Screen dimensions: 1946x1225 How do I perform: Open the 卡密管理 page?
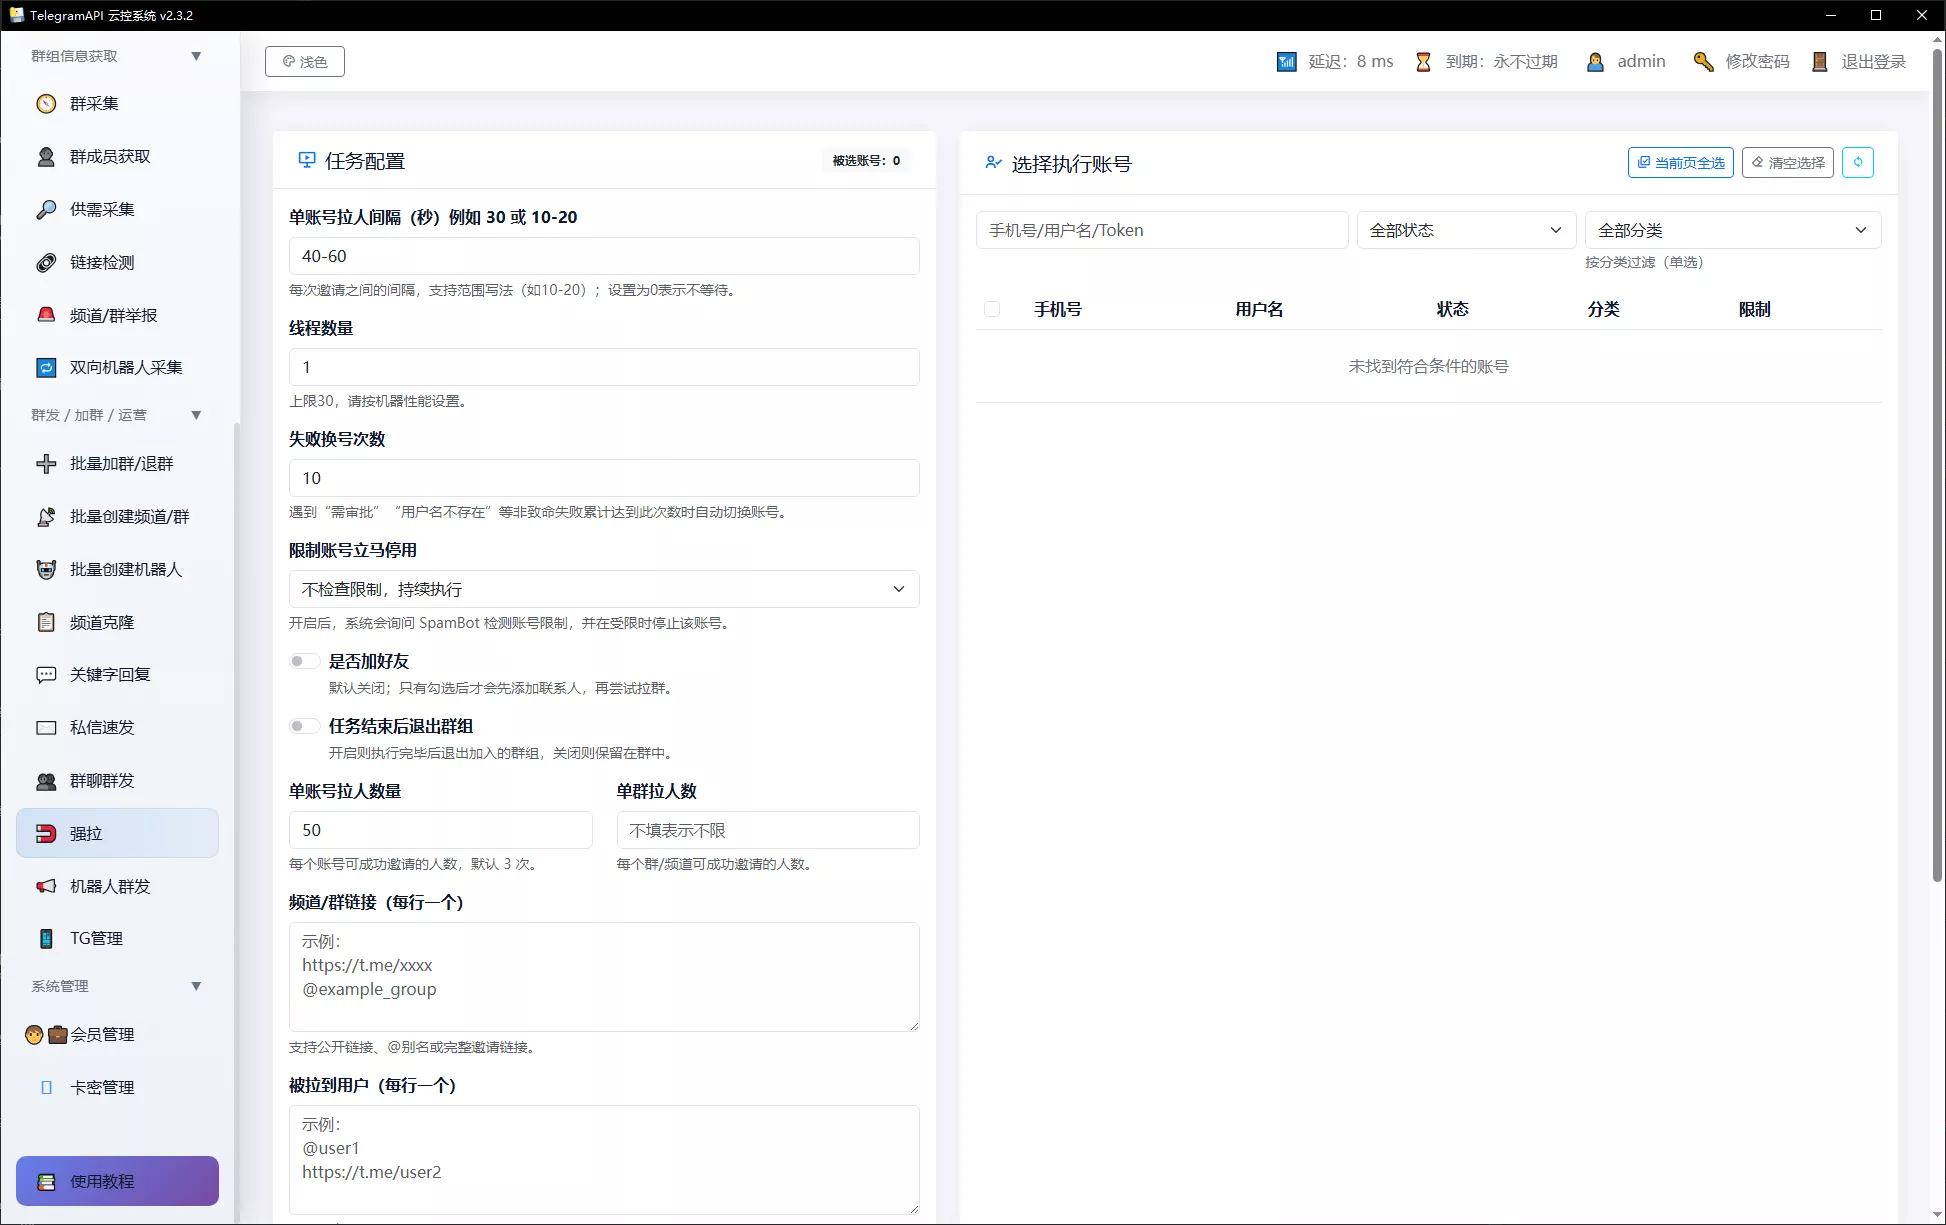point(117,1088)
